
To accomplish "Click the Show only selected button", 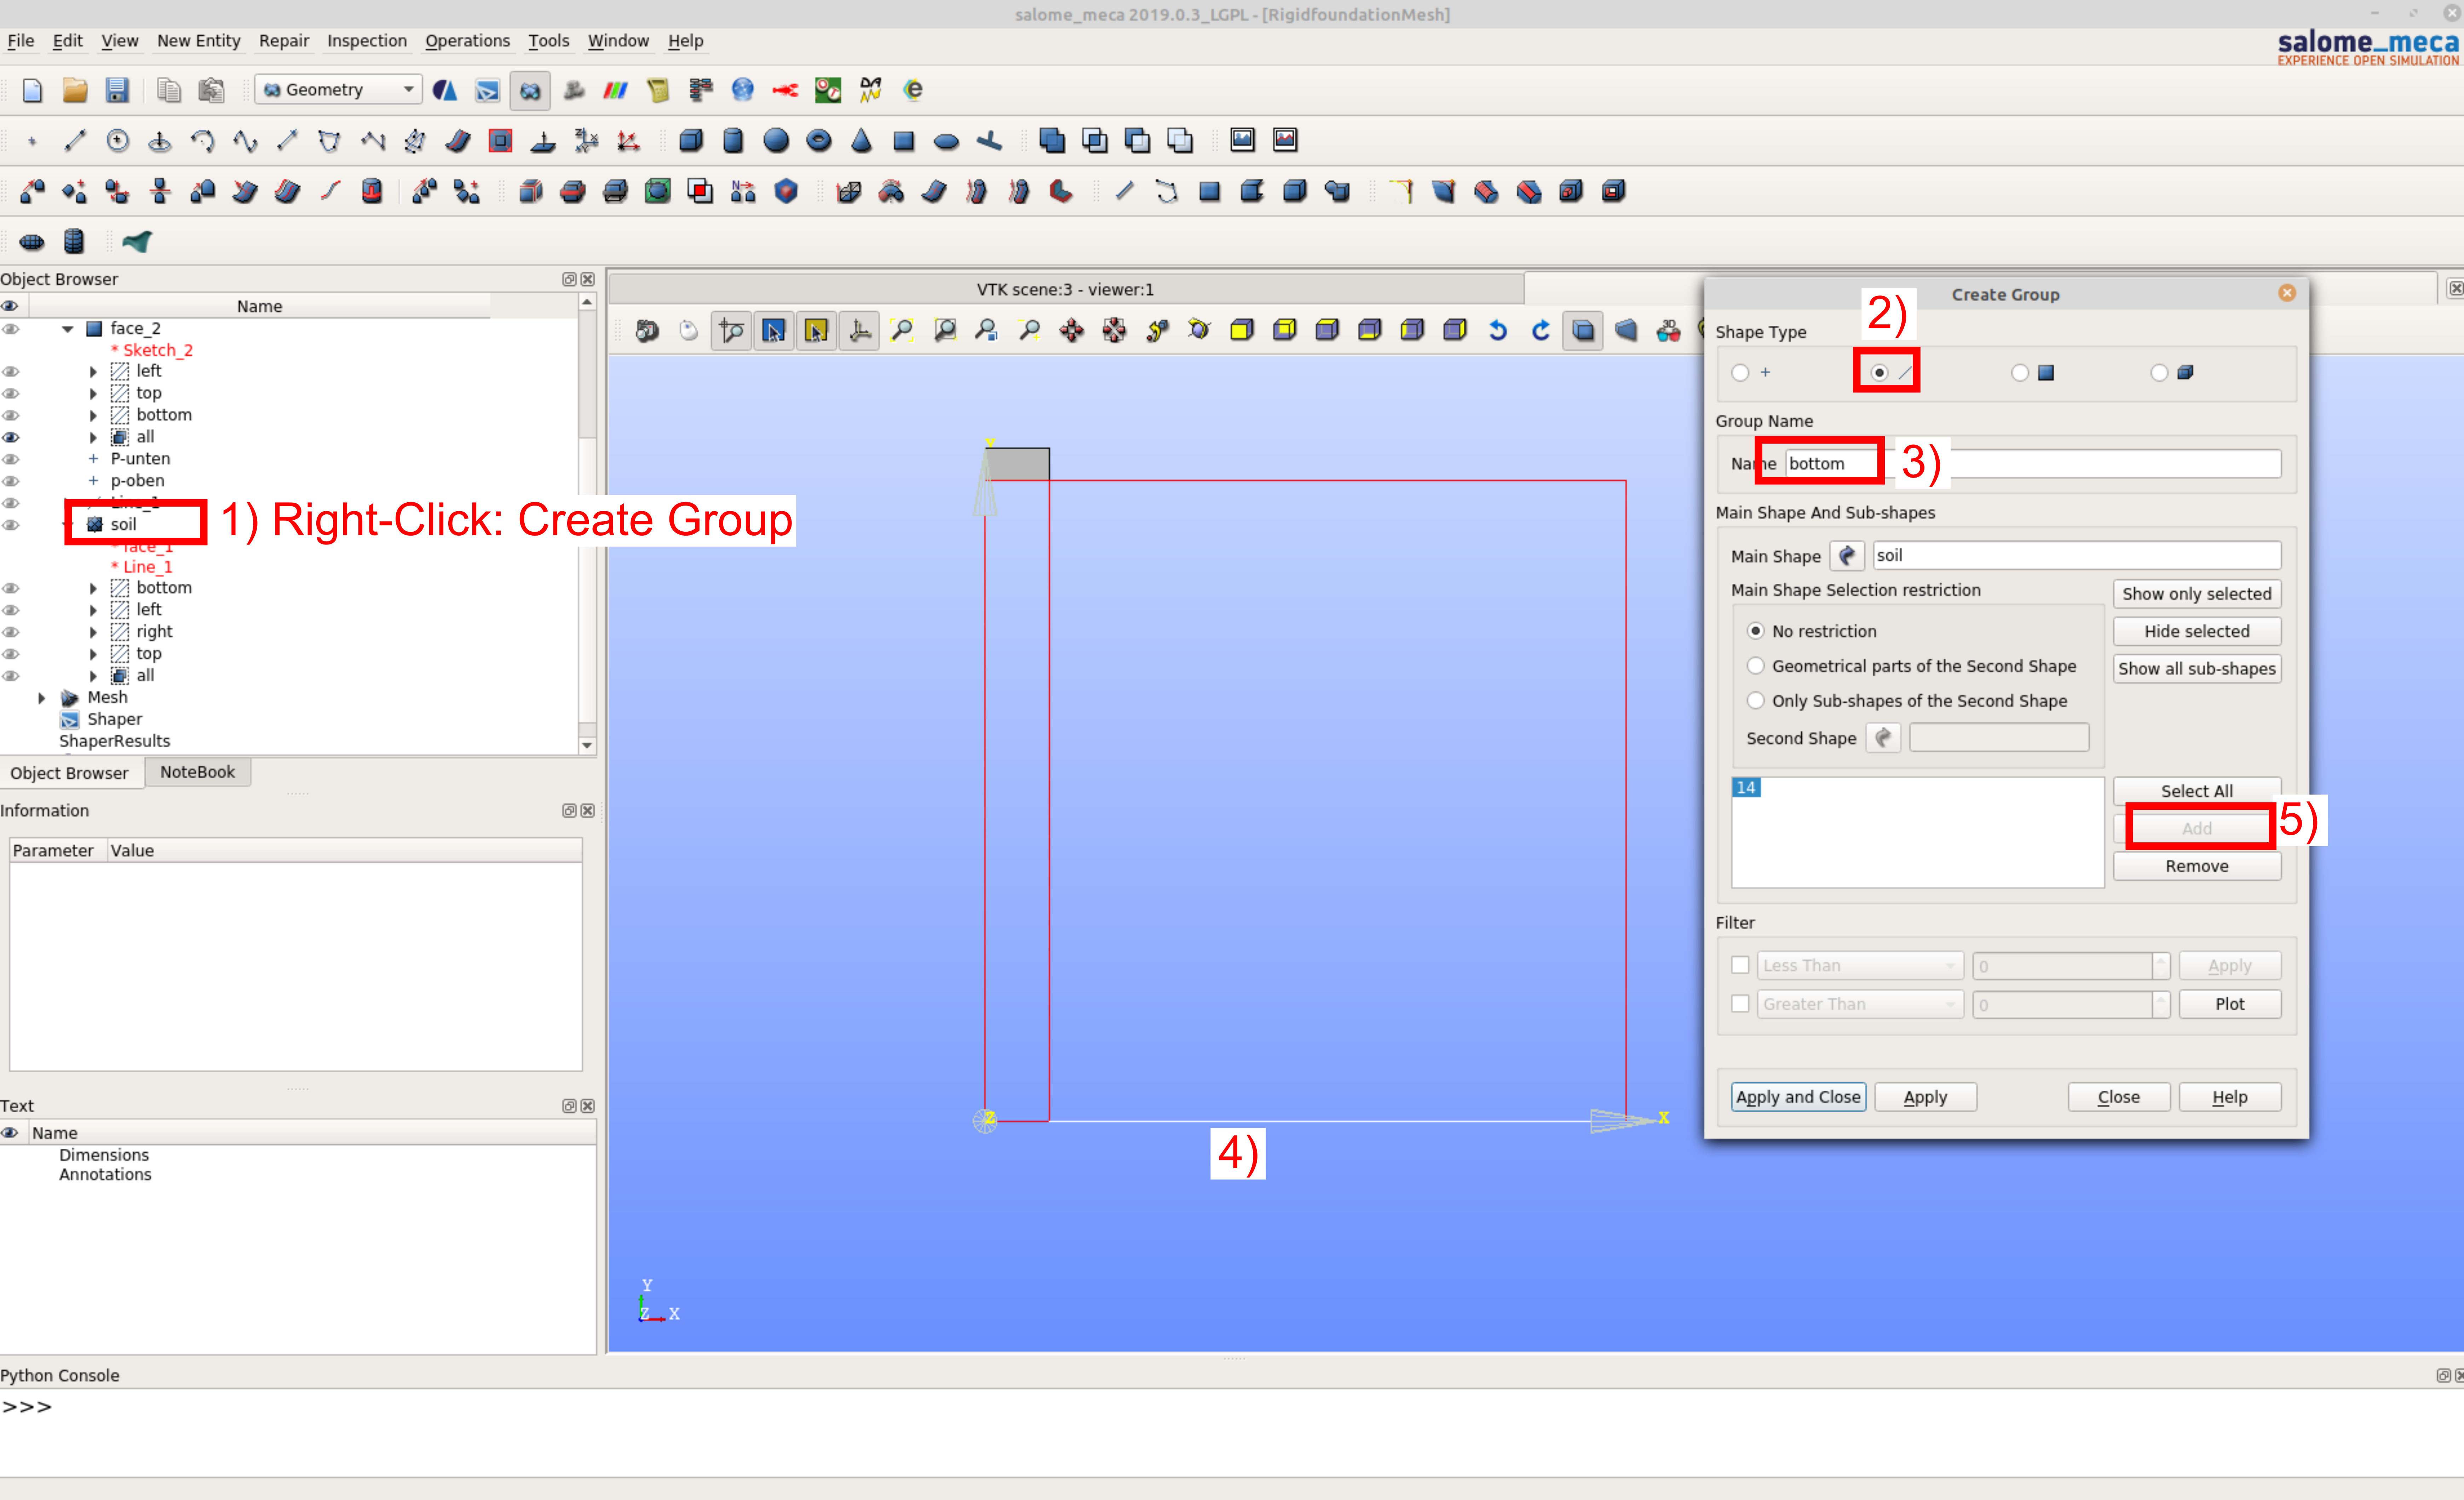I will tap(2197, 594).
